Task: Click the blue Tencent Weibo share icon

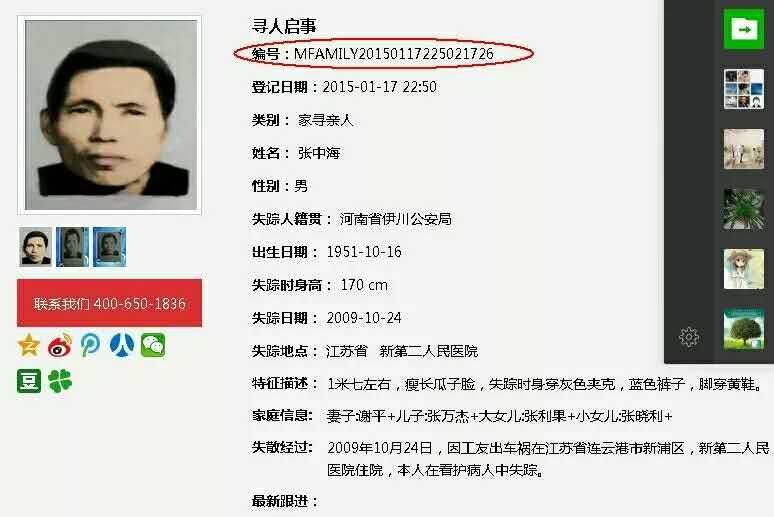Action: 90,345
